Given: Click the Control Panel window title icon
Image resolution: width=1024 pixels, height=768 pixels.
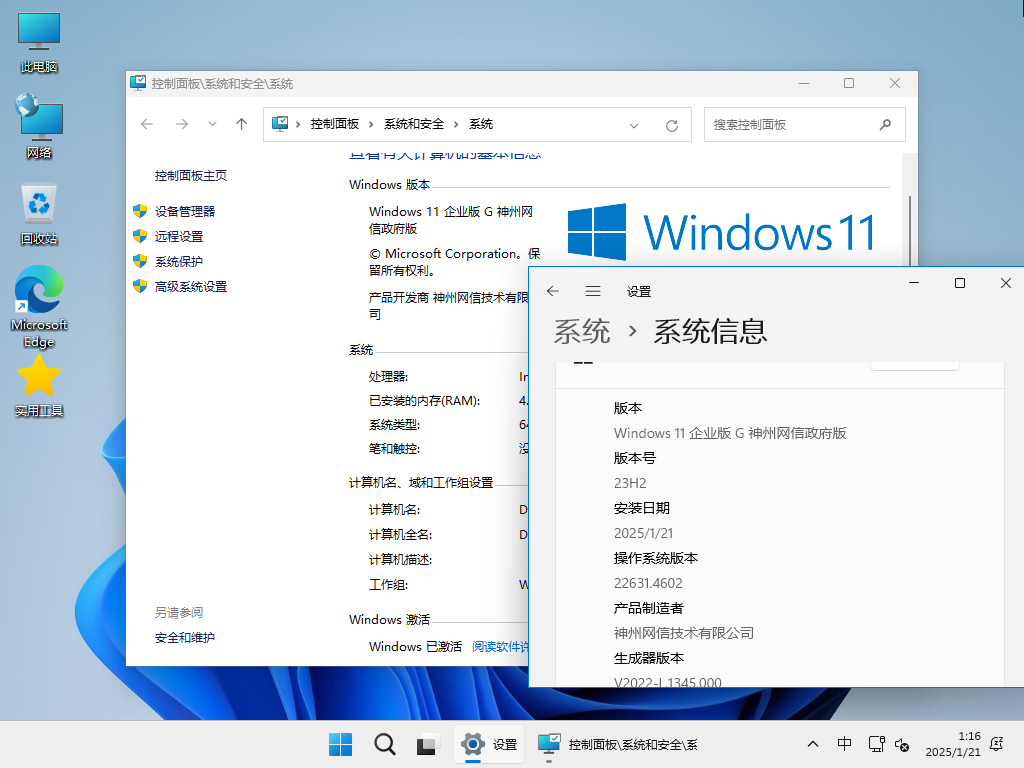Looking at the screenshot, I should [138, 83].
